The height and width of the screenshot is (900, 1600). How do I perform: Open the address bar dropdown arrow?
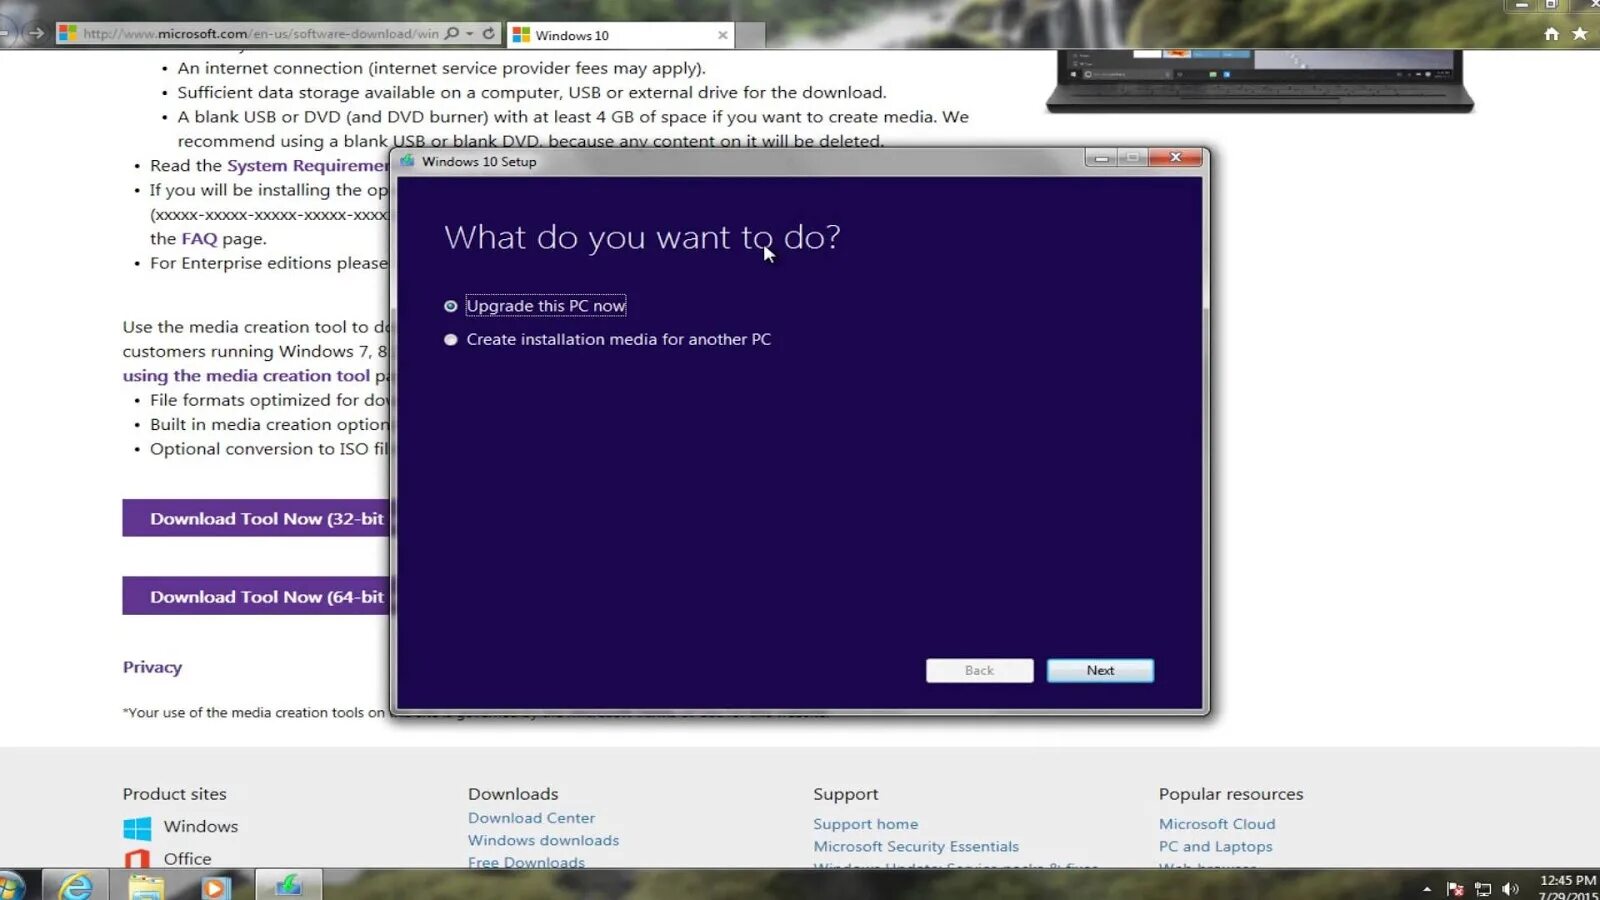tap(470, 34)
